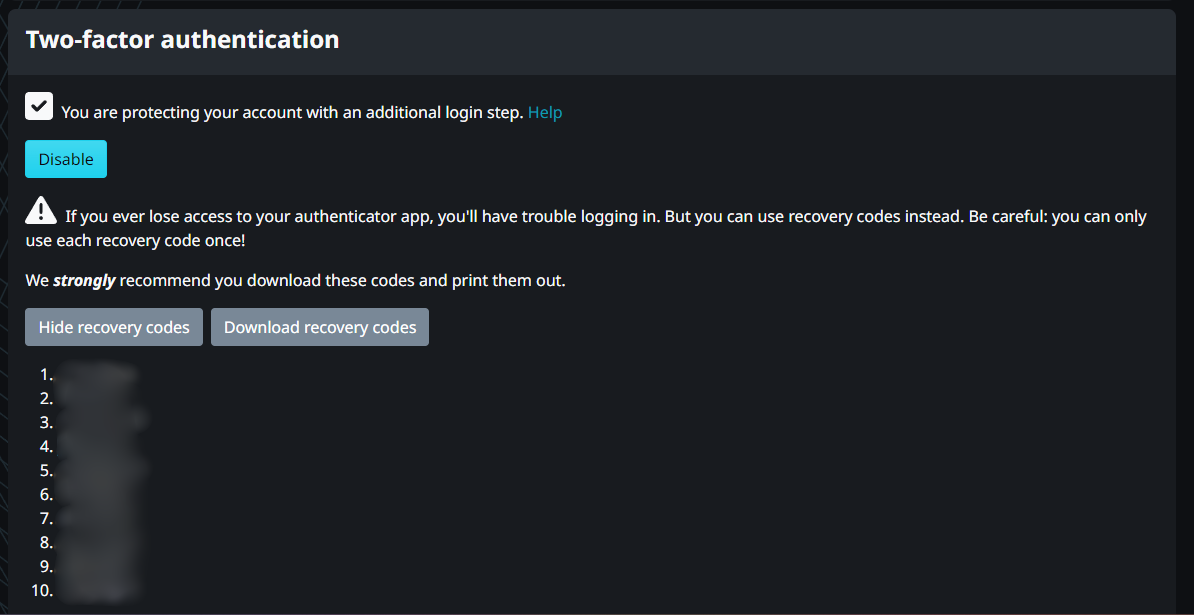Click the ninth recovery code
Screen dimensions: 1194x615
(97, 567)
